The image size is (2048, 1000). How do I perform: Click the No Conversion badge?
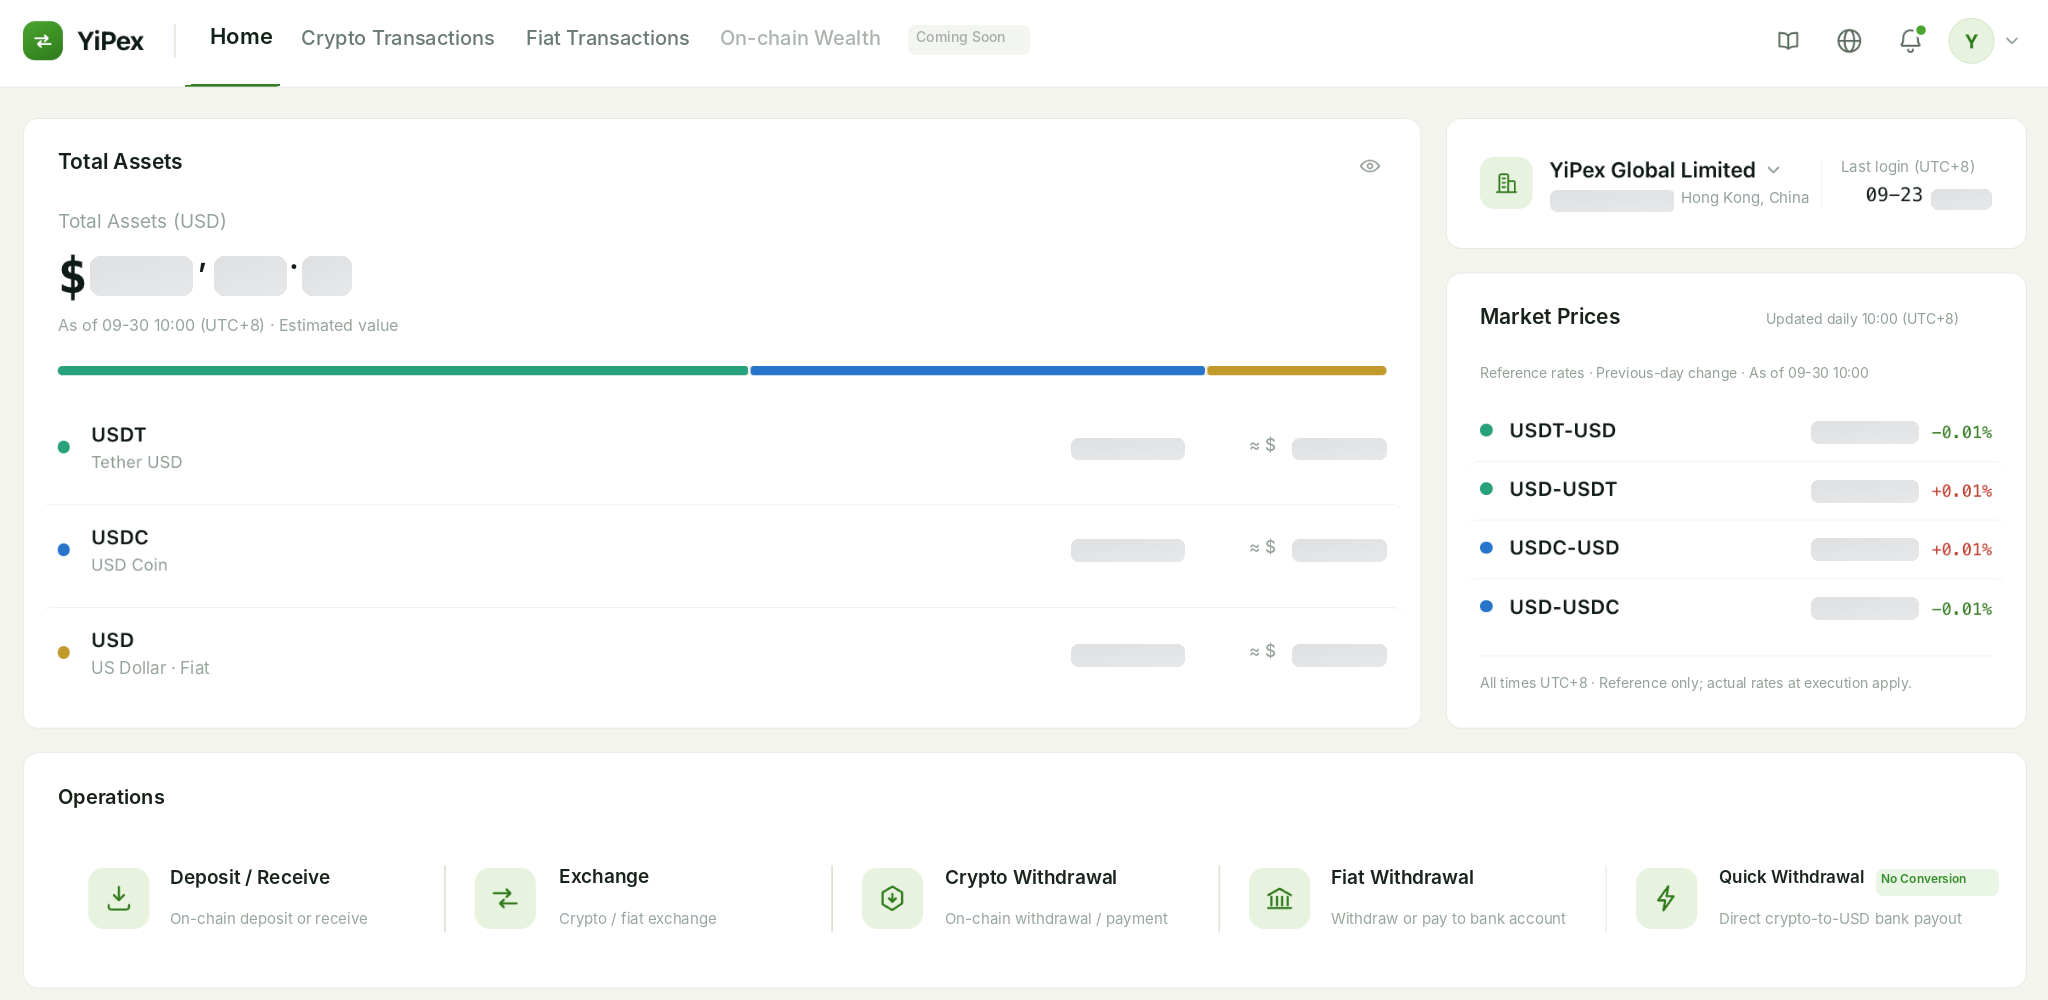[x=1937, y=881]
